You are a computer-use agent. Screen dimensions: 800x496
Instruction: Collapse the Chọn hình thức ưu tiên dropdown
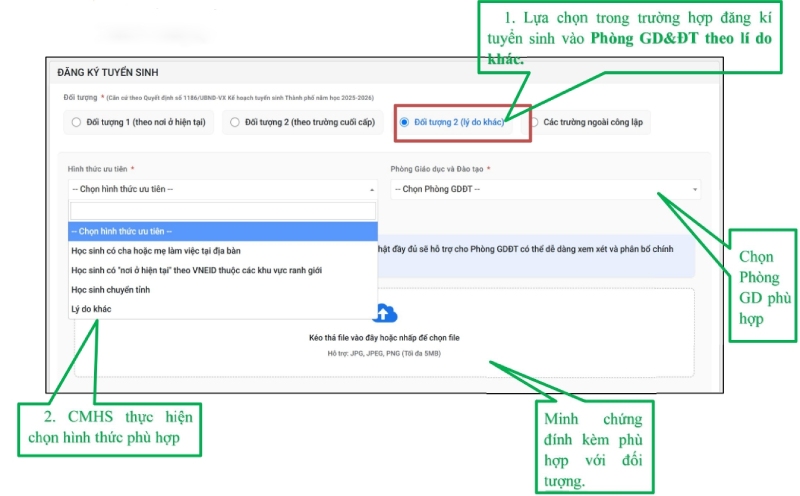(223, 189)
